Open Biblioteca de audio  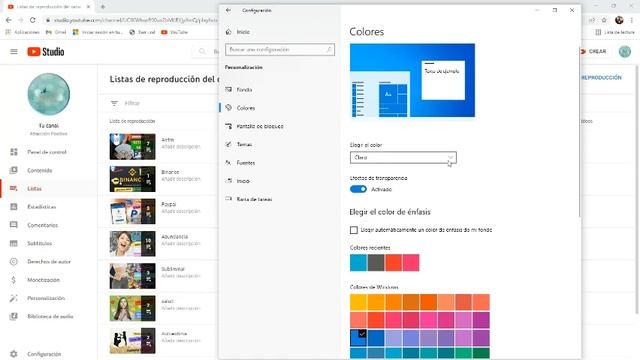click(x=49, y=316)
